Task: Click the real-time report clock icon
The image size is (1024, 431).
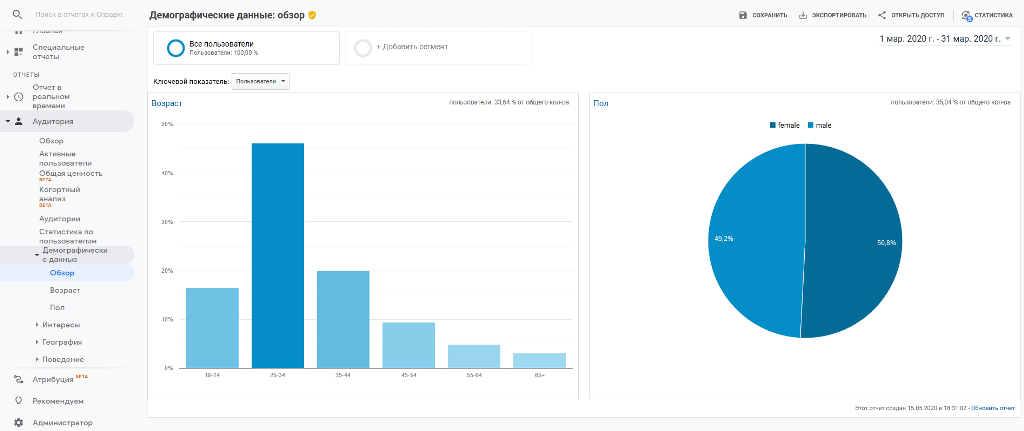Action: (x=18, y=96)
